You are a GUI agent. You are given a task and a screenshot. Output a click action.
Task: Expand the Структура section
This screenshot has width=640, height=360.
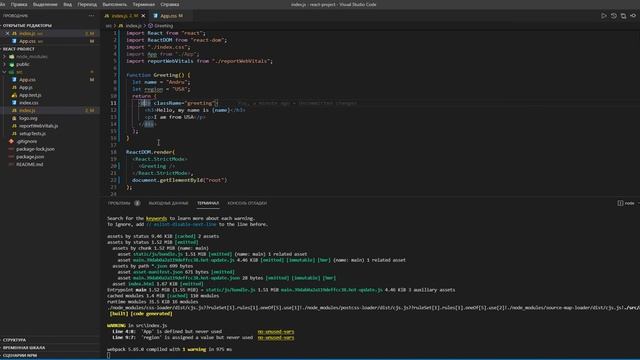pos(15,340)
